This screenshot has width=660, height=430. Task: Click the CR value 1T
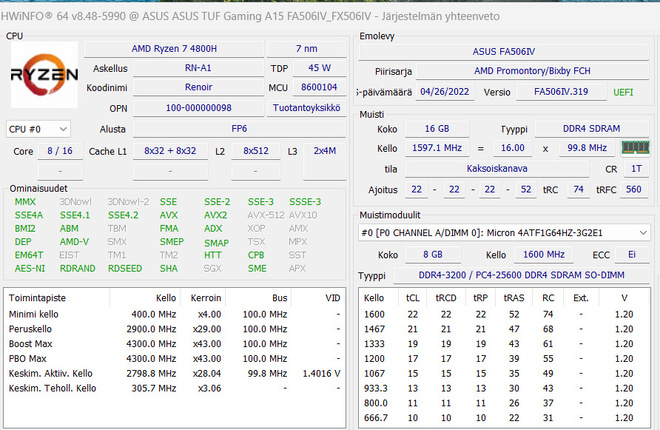pos(636,169)
